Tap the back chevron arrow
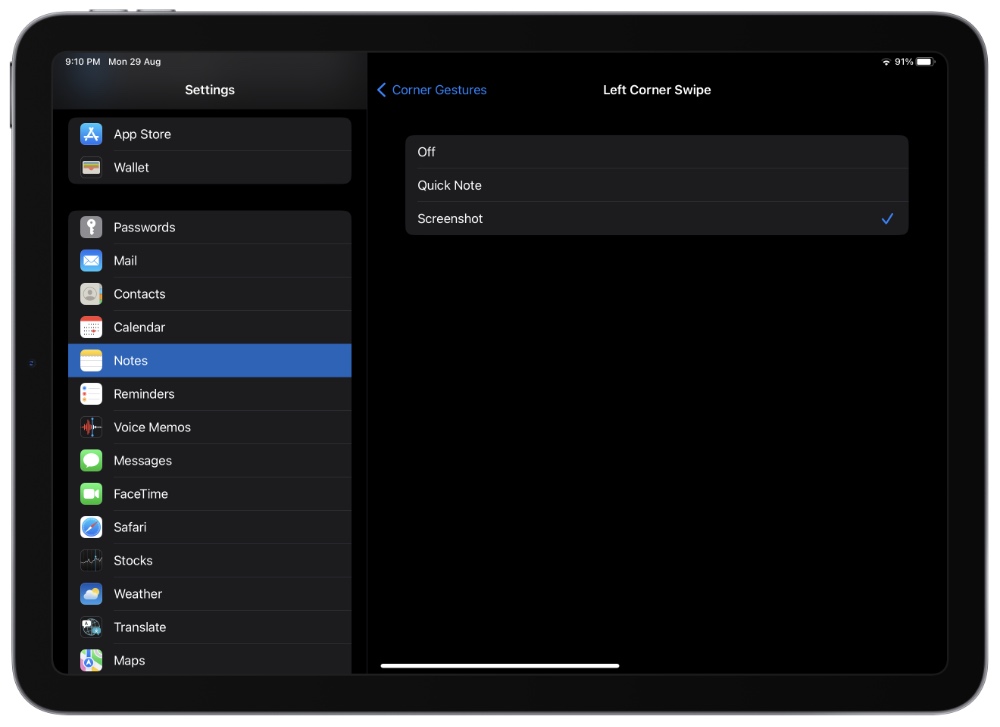 point(381,90)
